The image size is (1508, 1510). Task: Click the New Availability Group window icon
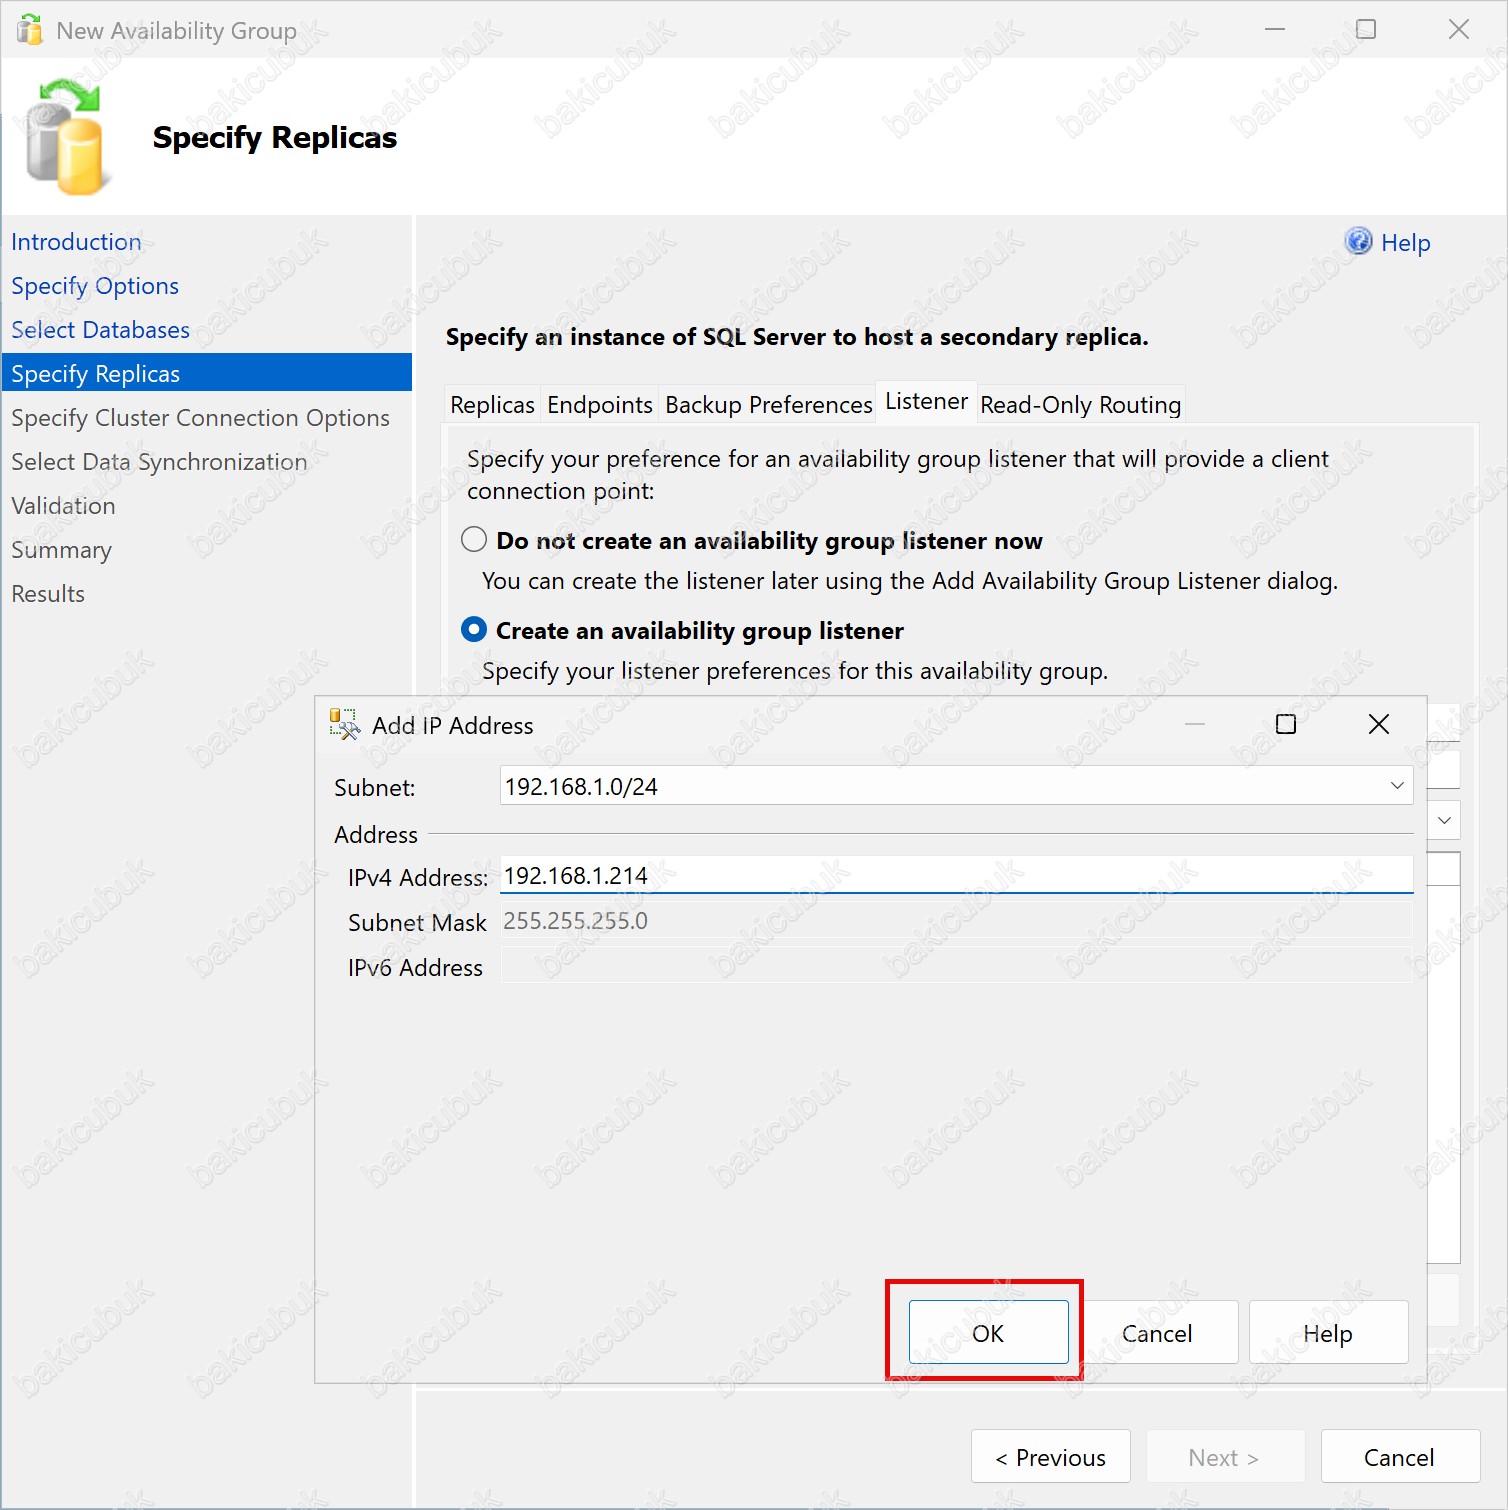(30, 30)
